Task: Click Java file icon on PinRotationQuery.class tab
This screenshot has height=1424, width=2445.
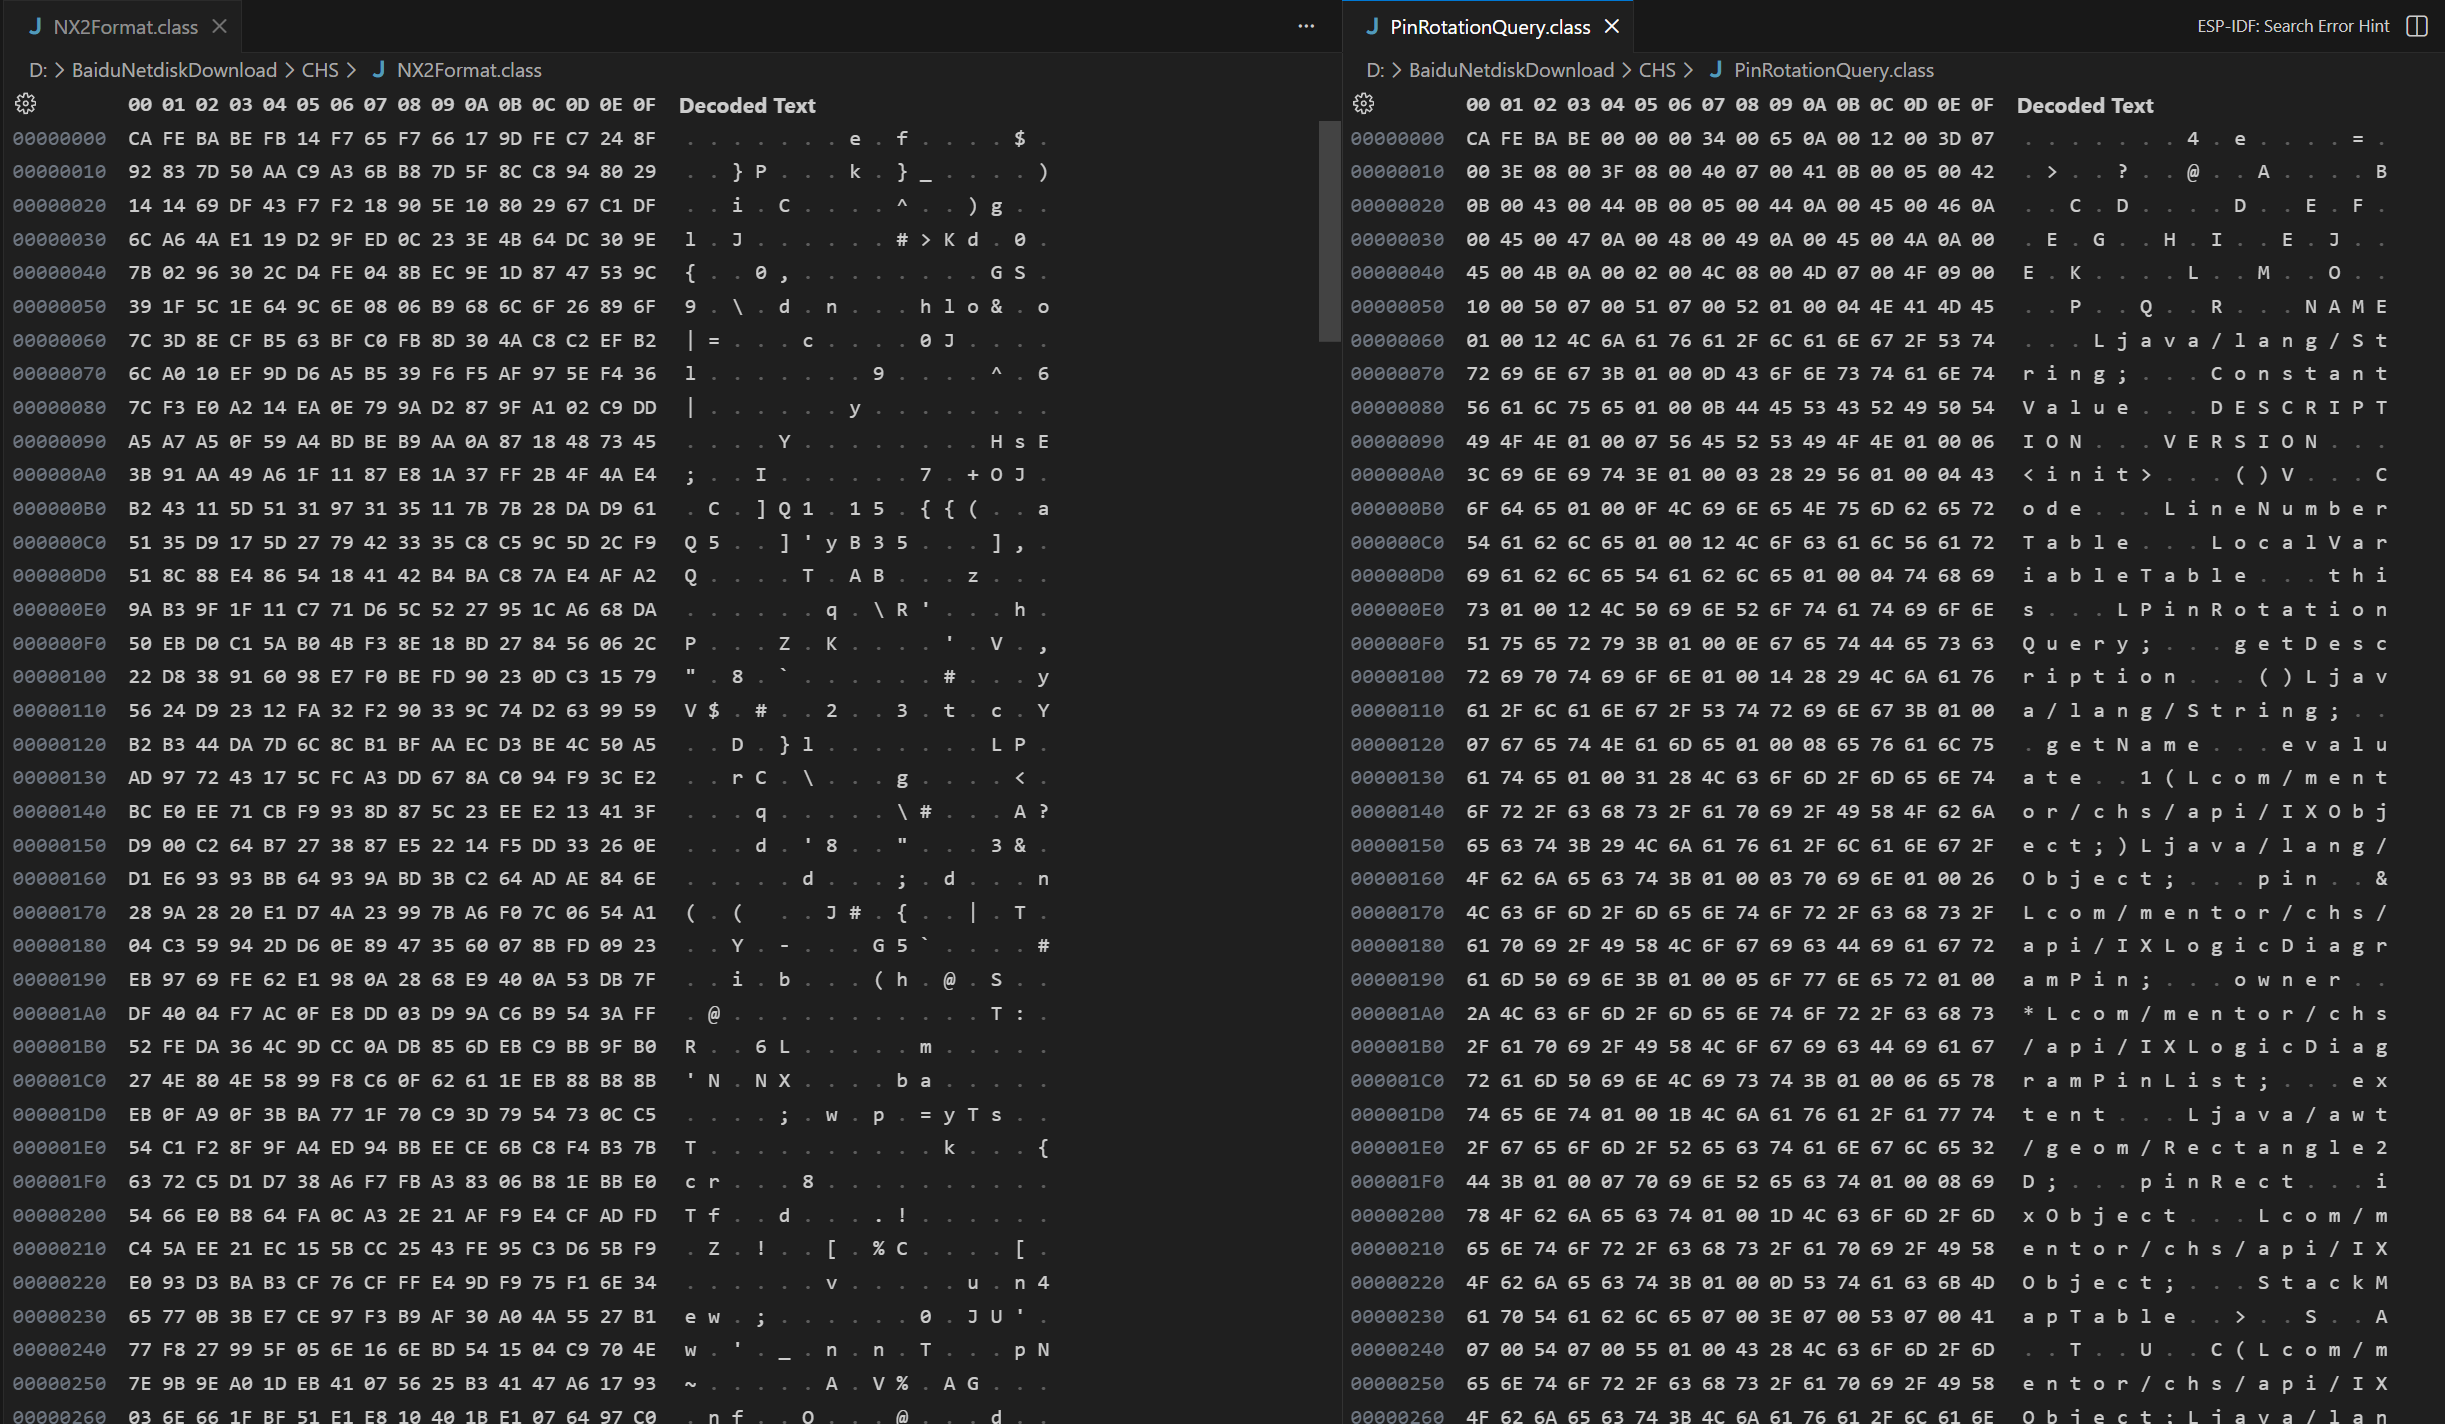Action: tap(1373, 27)
